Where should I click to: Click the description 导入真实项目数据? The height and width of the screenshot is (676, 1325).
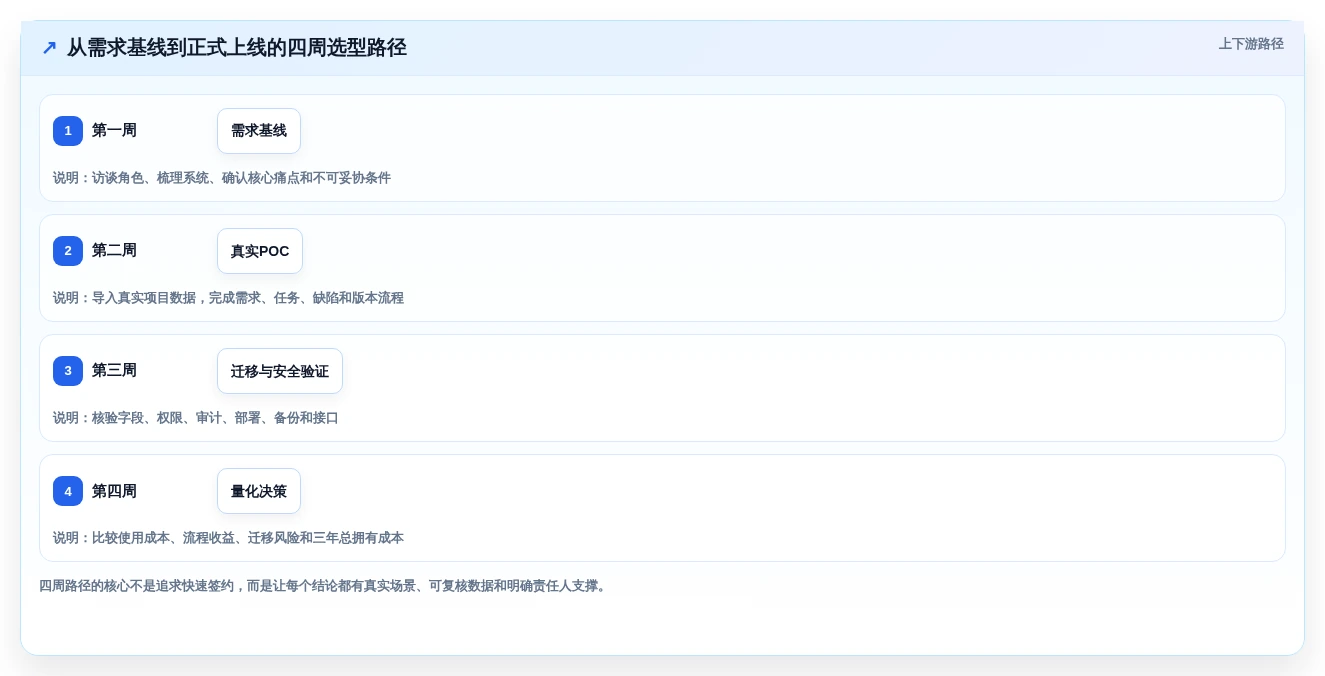229,298
